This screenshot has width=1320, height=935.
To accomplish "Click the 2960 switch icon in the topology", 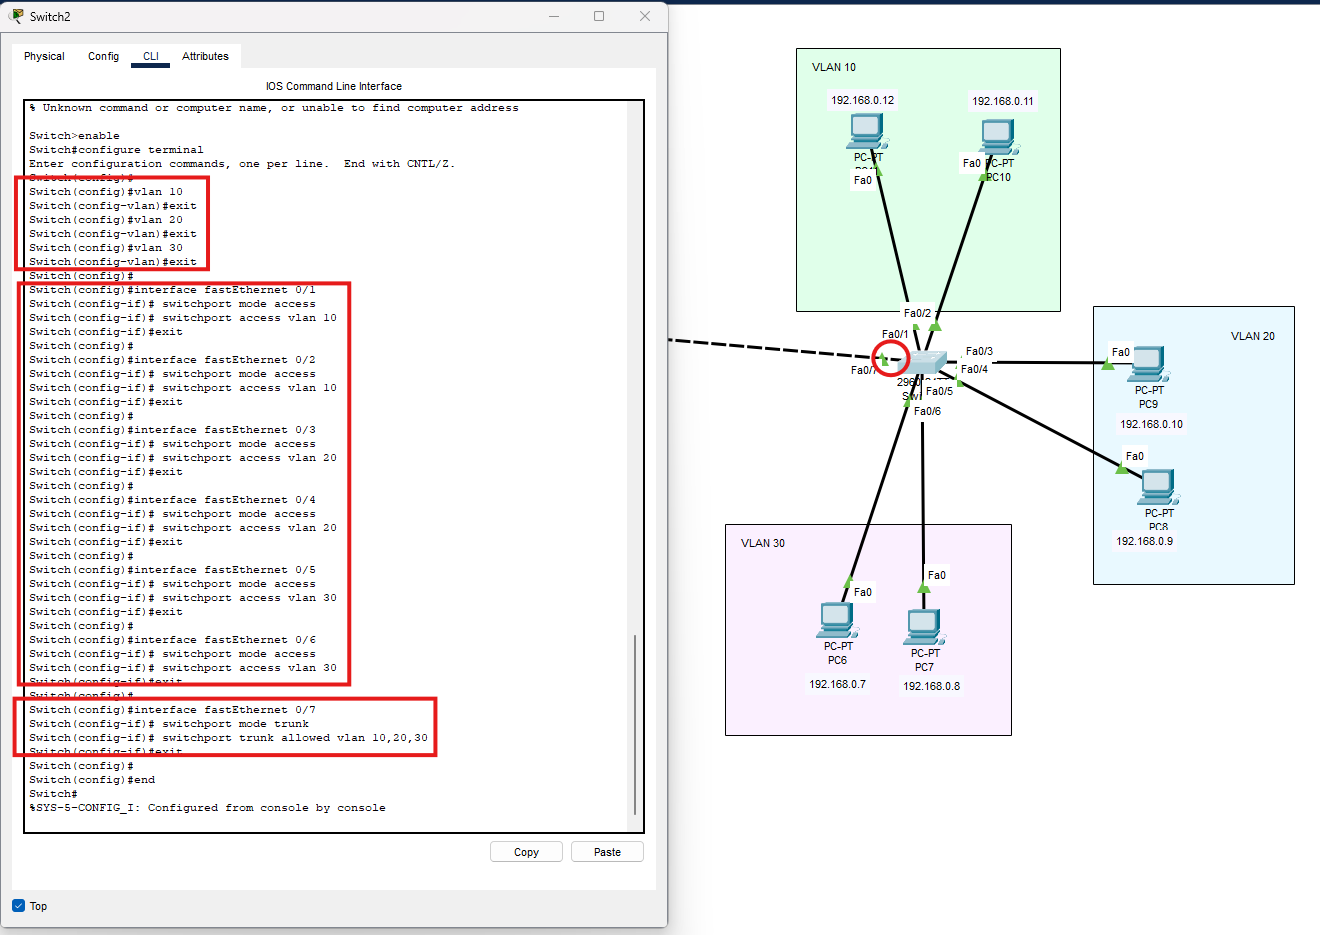I will pyautogui.click(x=924, y=363).
